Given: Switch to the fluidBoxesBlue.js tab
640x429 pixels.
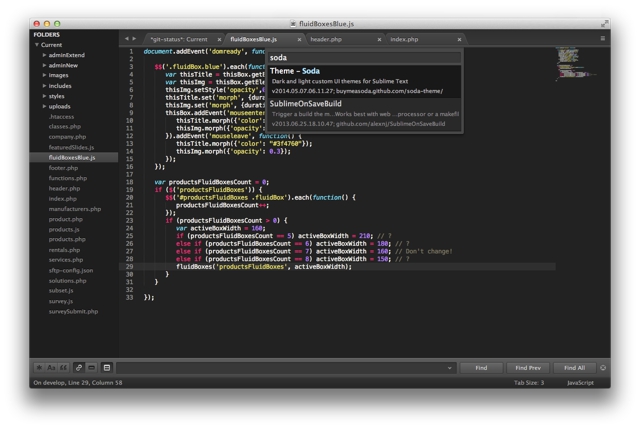Looking at the screenshot, I should [x=253, y=39].
